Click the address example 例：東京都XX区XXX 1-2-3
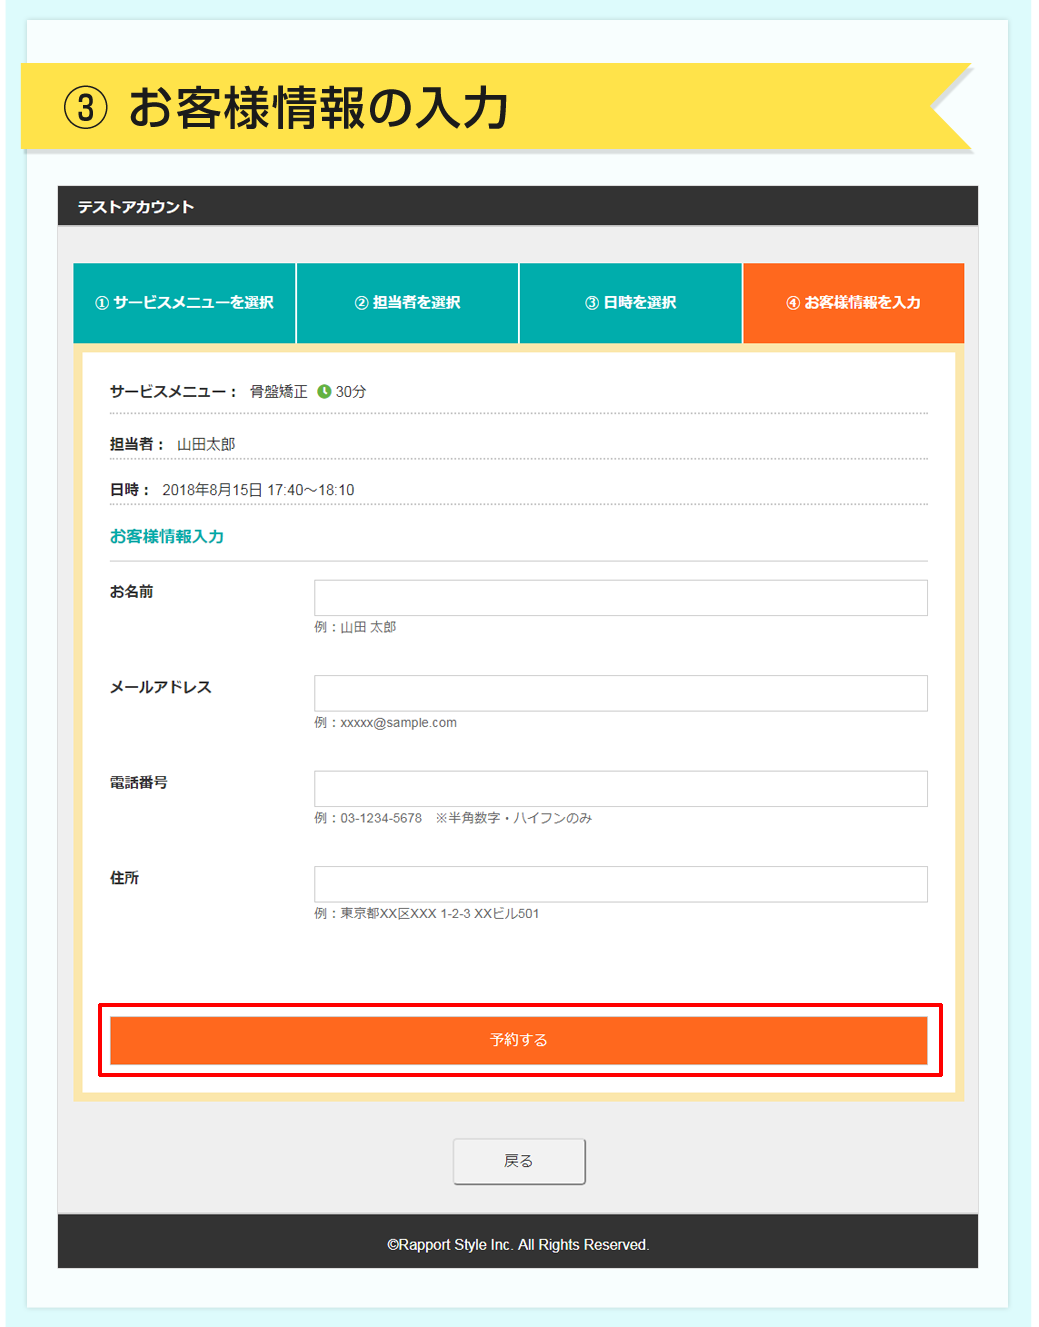Image resolution: width=1039 pixels, height=1327 pixels. click(426, 914)
